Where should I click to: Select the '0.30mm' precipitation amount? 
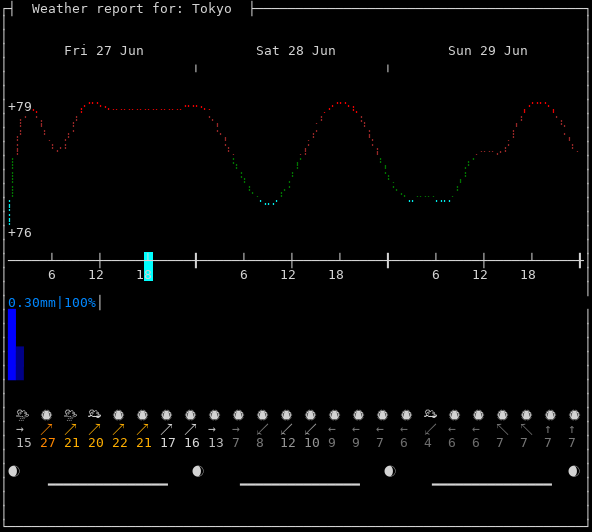pos(32,302)
